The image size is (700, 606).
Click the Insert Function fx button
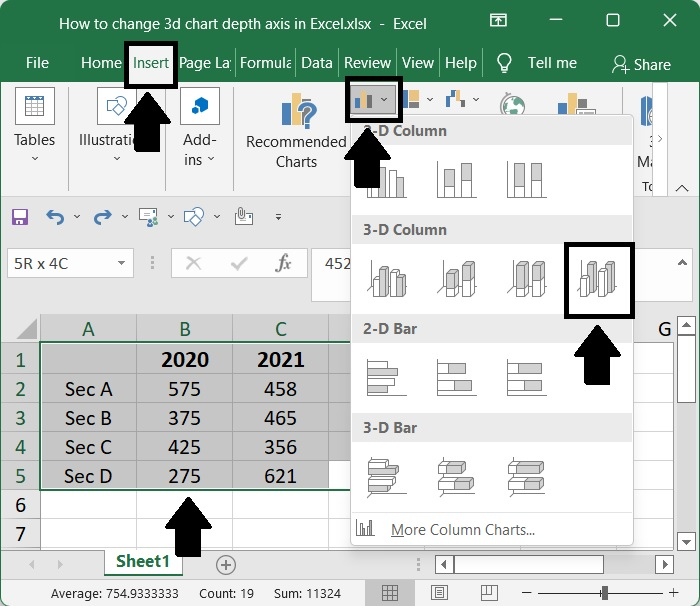(x=283, y=263)
